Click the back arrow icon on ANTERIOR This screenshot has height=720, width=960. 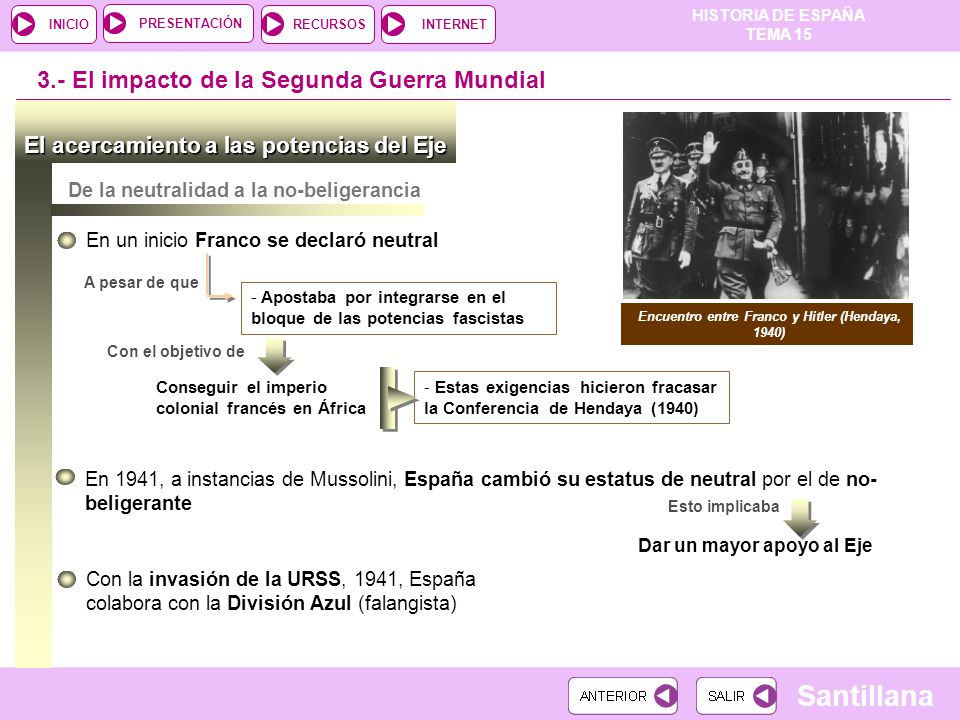click(x=665, y=696)
